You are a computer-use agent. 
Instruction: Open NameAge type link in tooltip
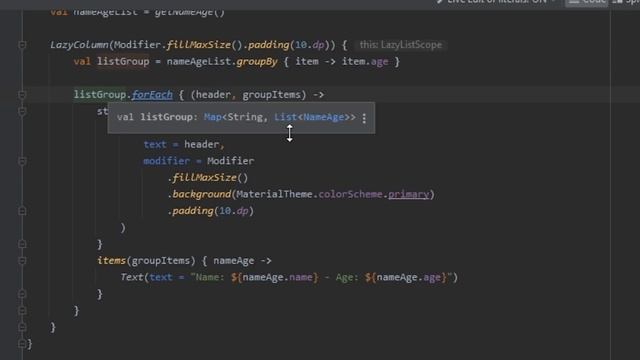(324, 117)
